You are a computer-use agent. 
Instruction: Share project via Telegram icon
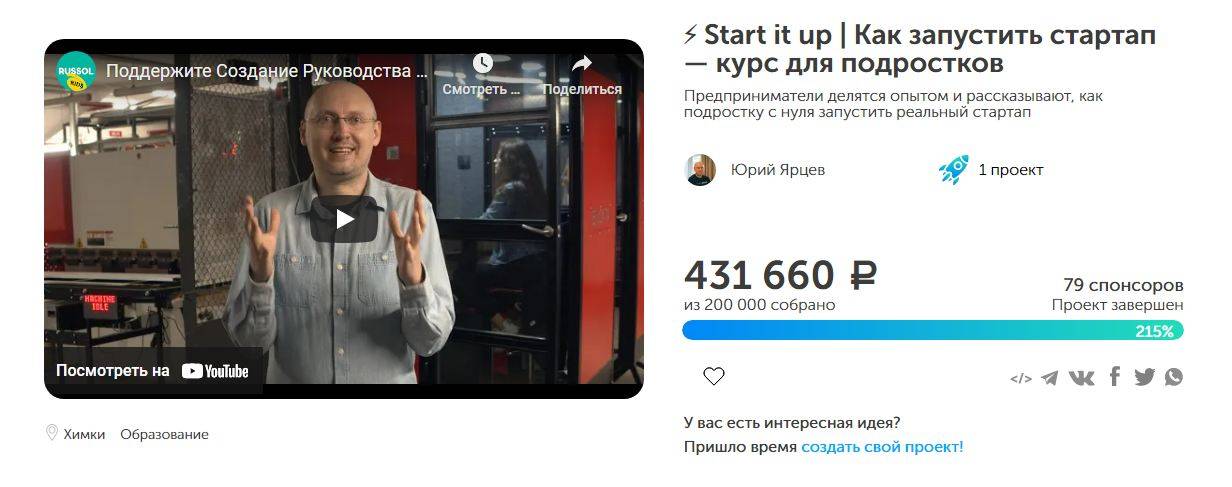coord(1049,377)
